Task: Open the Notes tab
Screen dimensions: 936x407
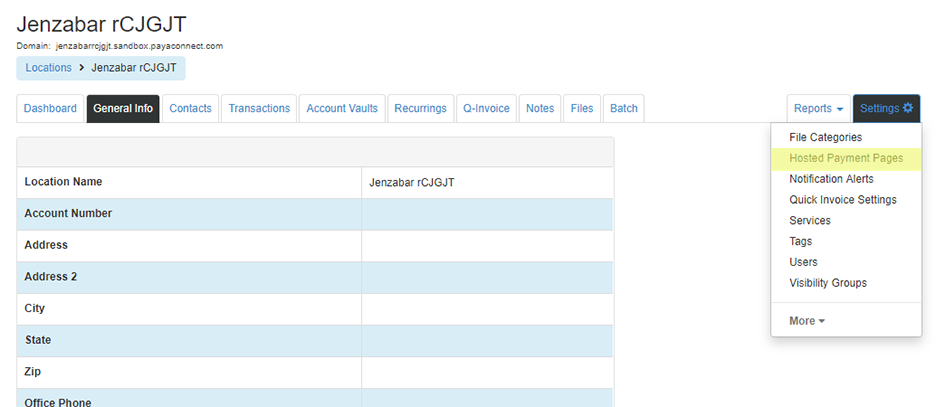Action: [x=540, y=109]
